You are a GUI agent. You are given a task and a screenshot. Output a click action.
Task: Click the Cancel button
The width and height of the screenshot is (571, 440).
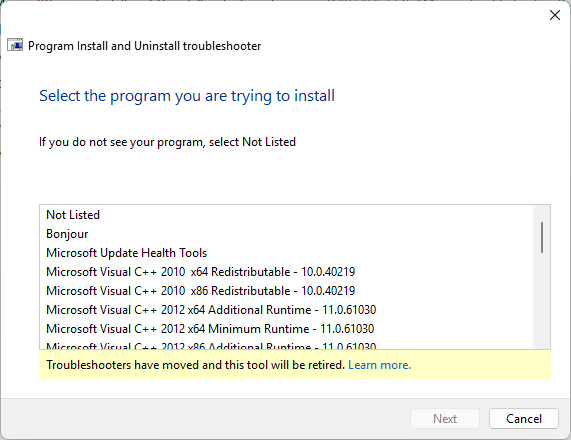click(524, 419)
